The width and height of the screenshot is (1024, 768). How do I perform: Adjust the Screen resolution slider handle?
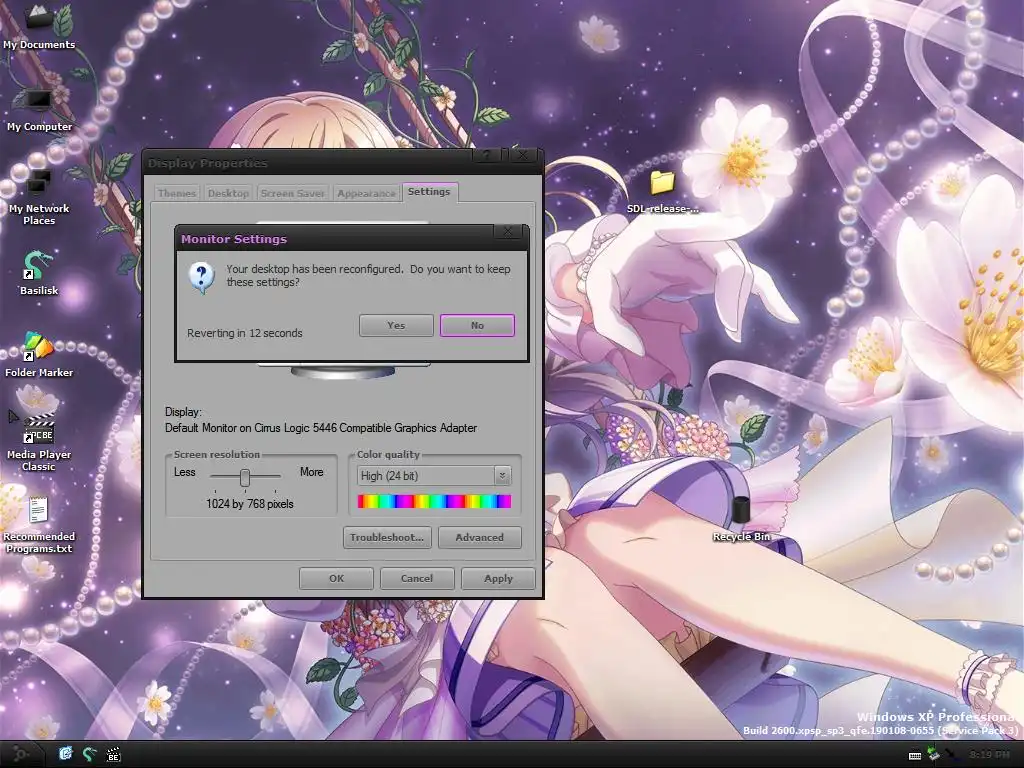coord(245,478)
